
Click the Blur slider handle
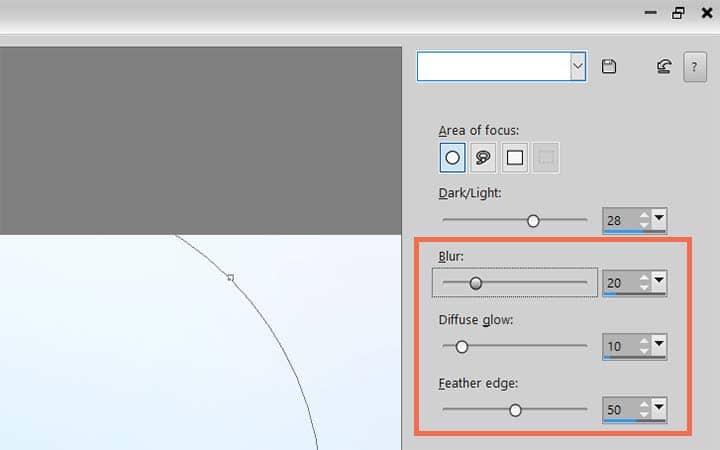tap(476, 283)
